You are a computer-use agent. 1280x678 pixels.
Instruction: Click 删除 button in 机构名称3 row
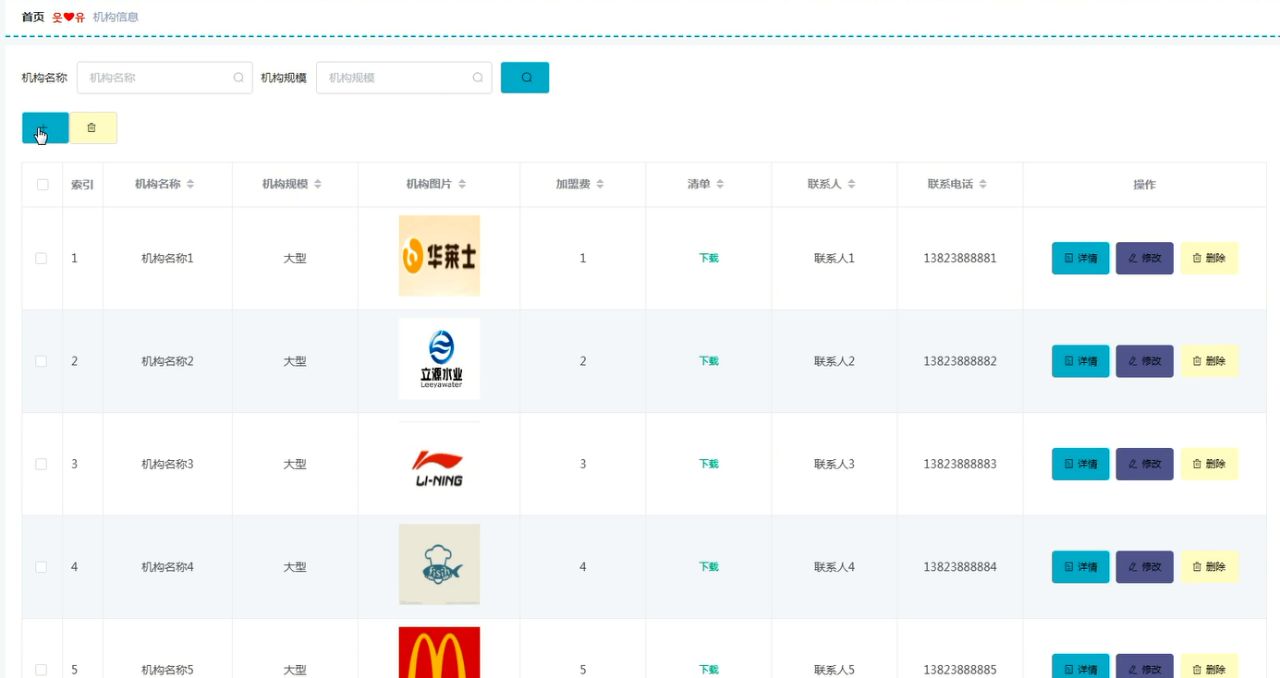click(1210, 464)
